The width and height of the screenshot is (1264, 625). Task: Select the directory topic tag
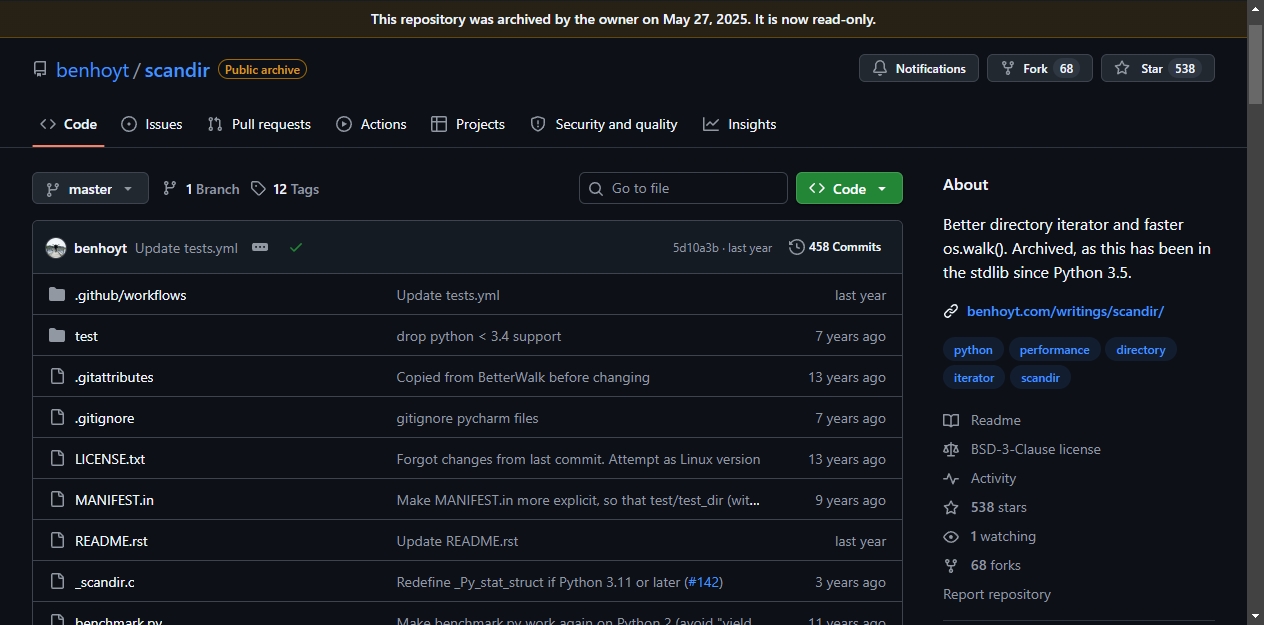tap(1141, 350)
